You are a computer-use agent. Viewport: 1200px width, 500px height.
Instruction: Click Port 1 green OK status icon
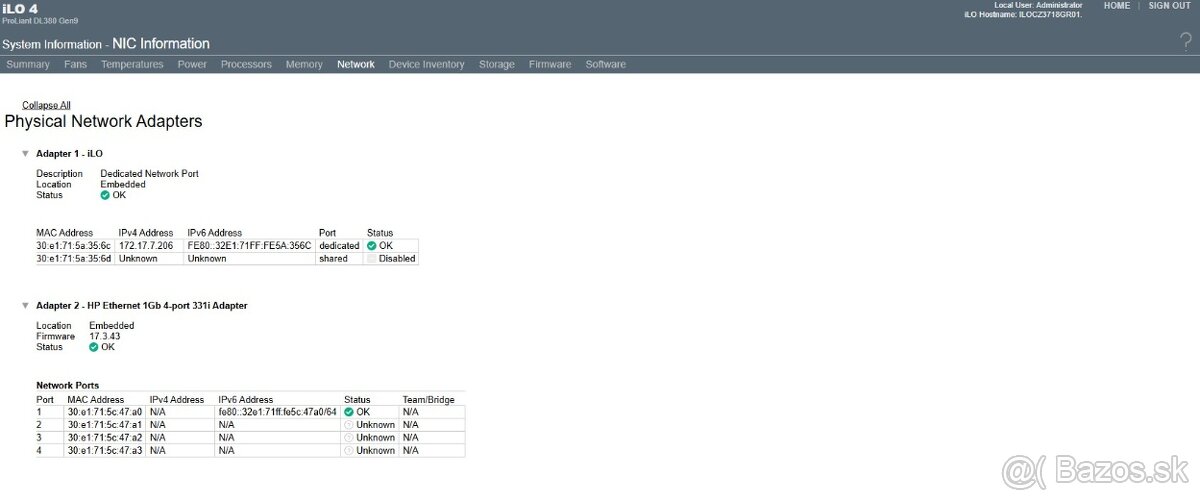coord(349,412)
